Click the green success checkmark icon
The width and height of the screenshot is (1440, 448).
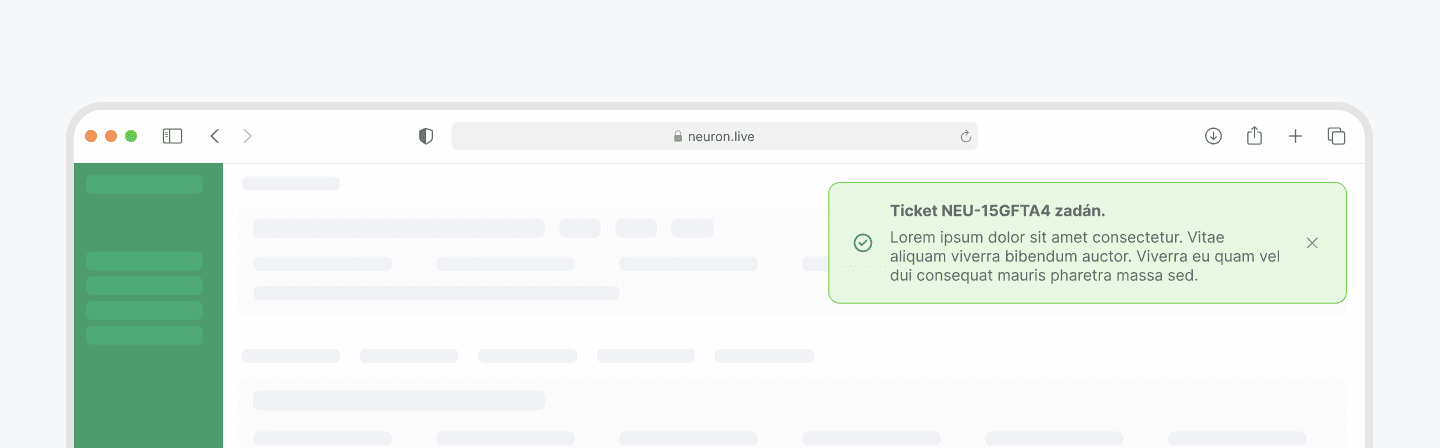(862, 243)
